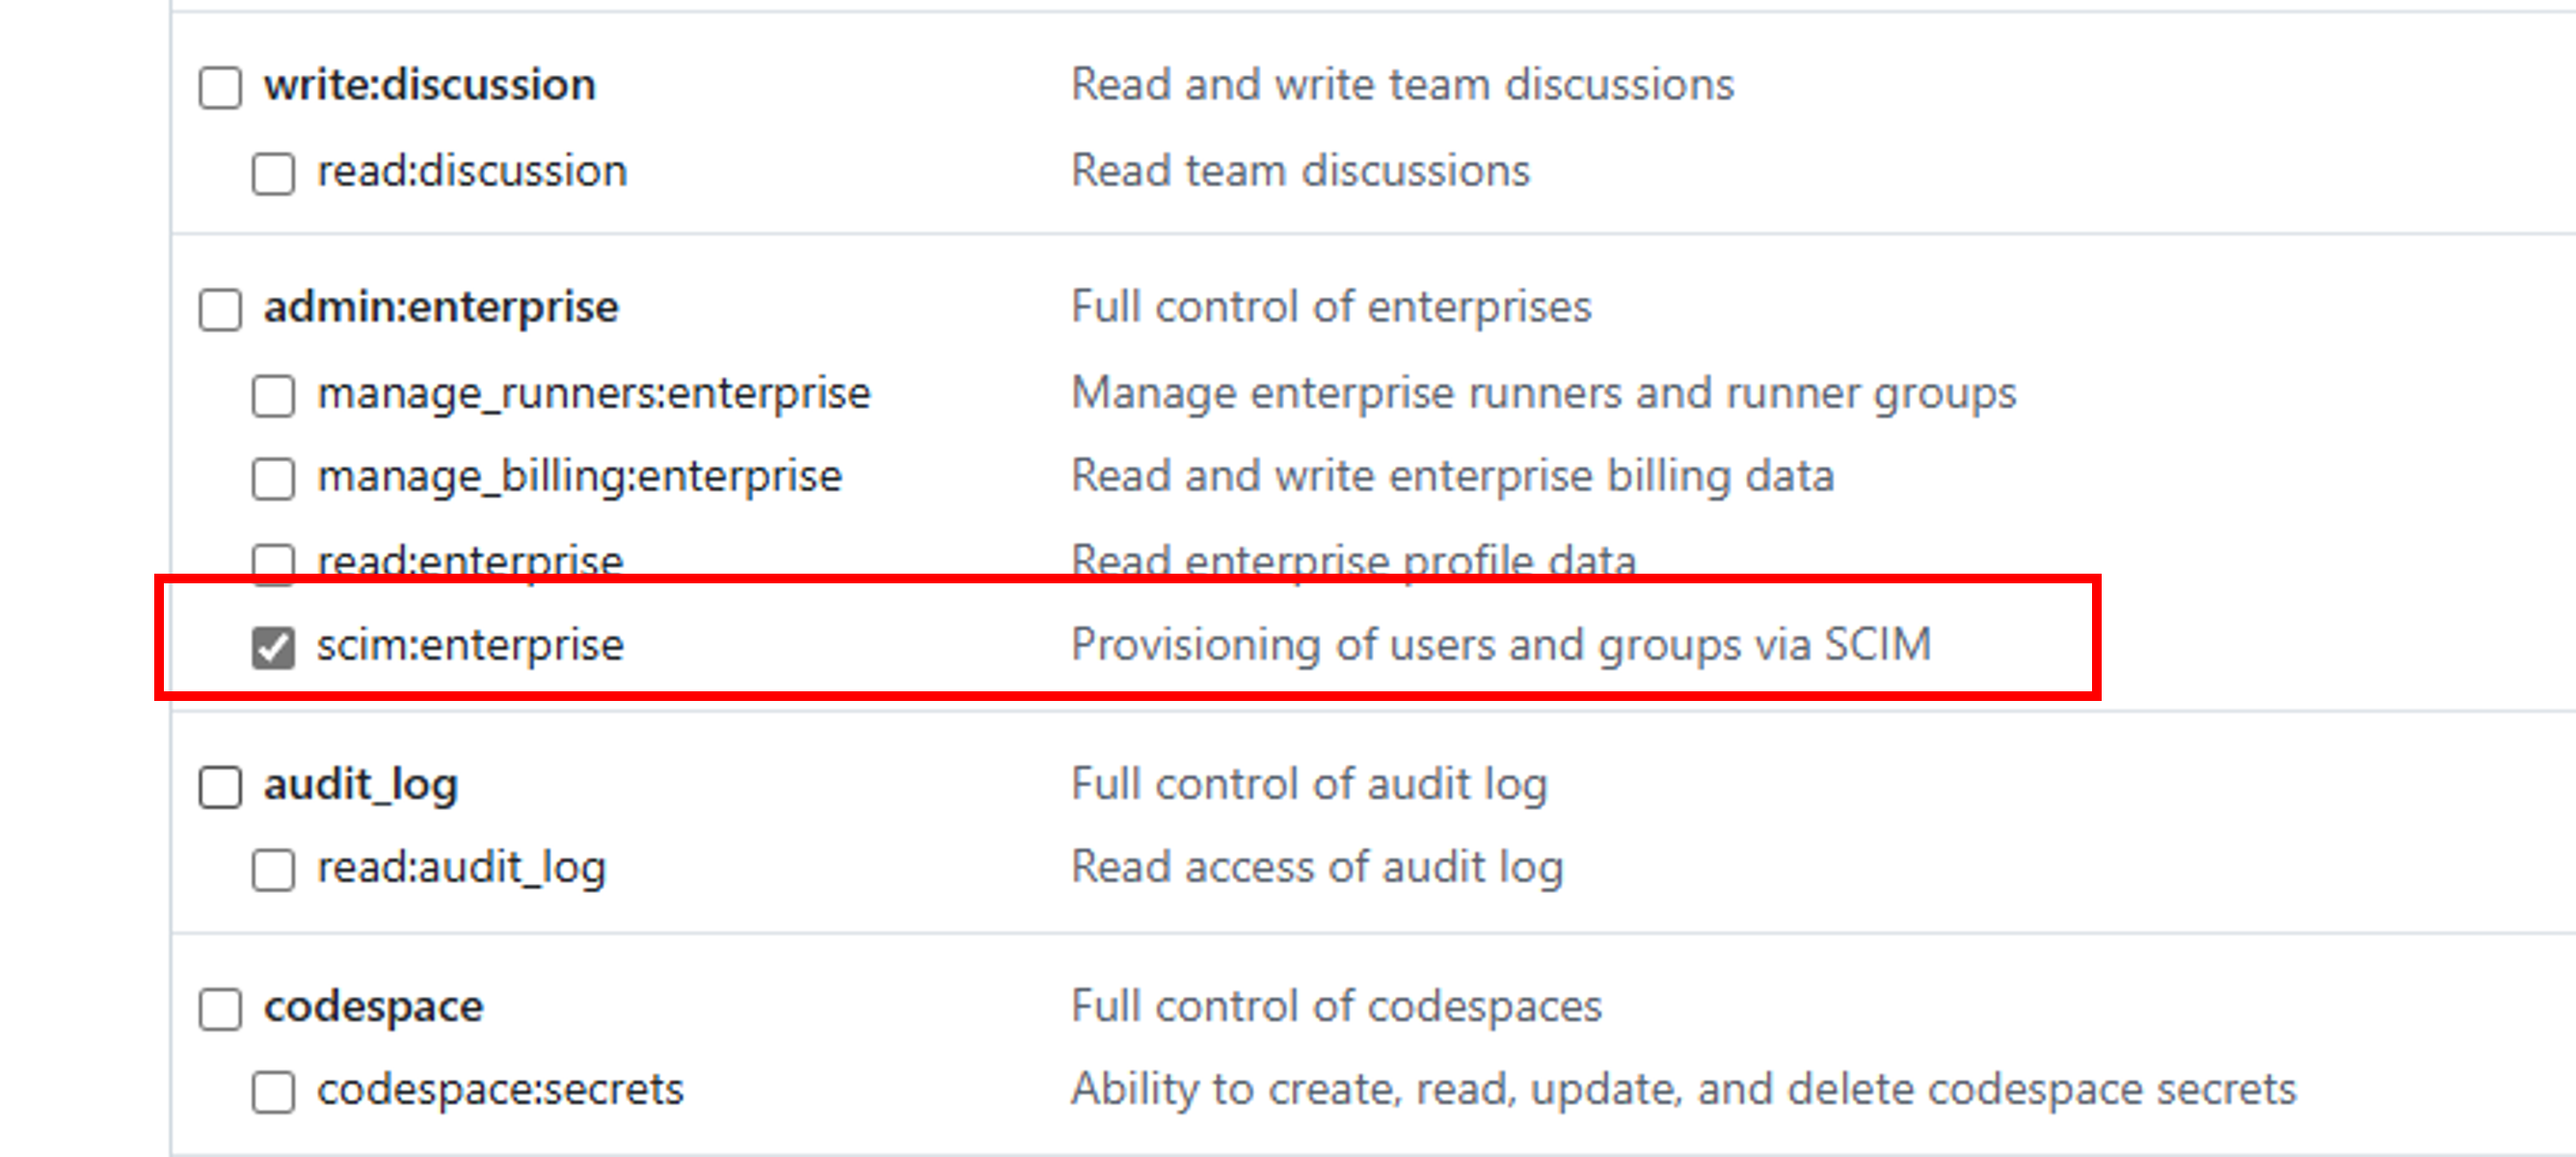Image resolution: width=2576 pixels, height=1157 pixels.
Task: Click the read:discussion label
Action: [472, 170]
